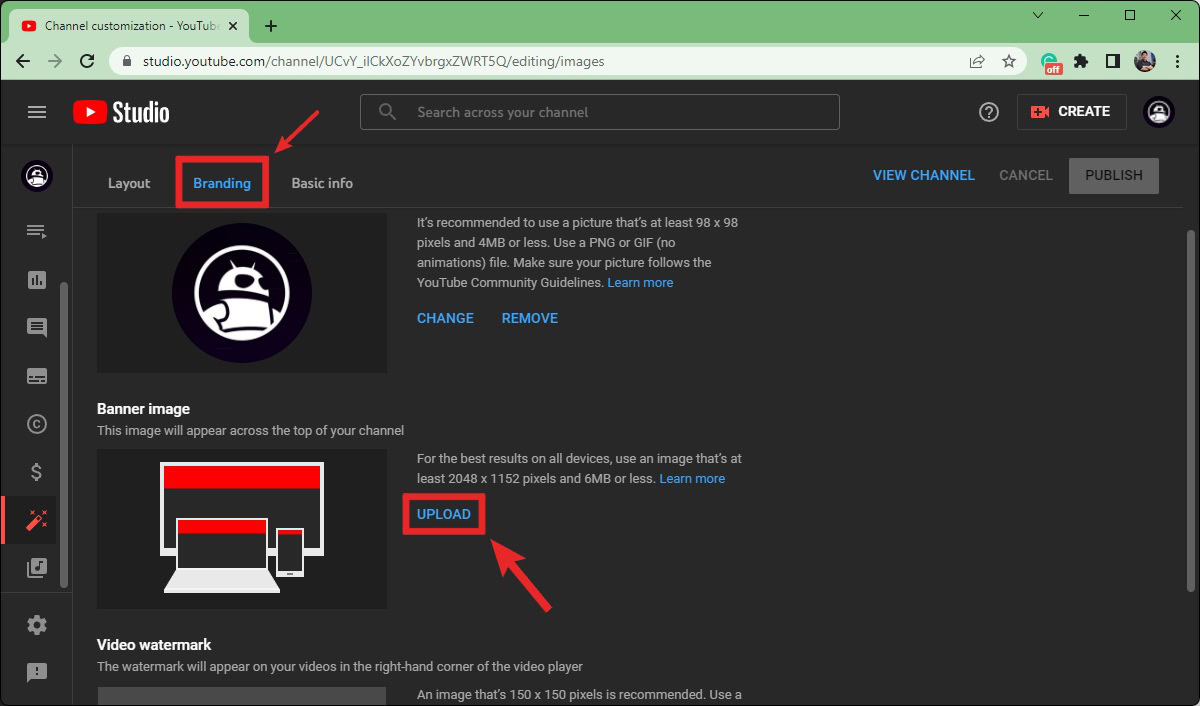Viewport: 1200px width, 706px height.
Task: Click the Help question mark icon
Action: [989, 112]
